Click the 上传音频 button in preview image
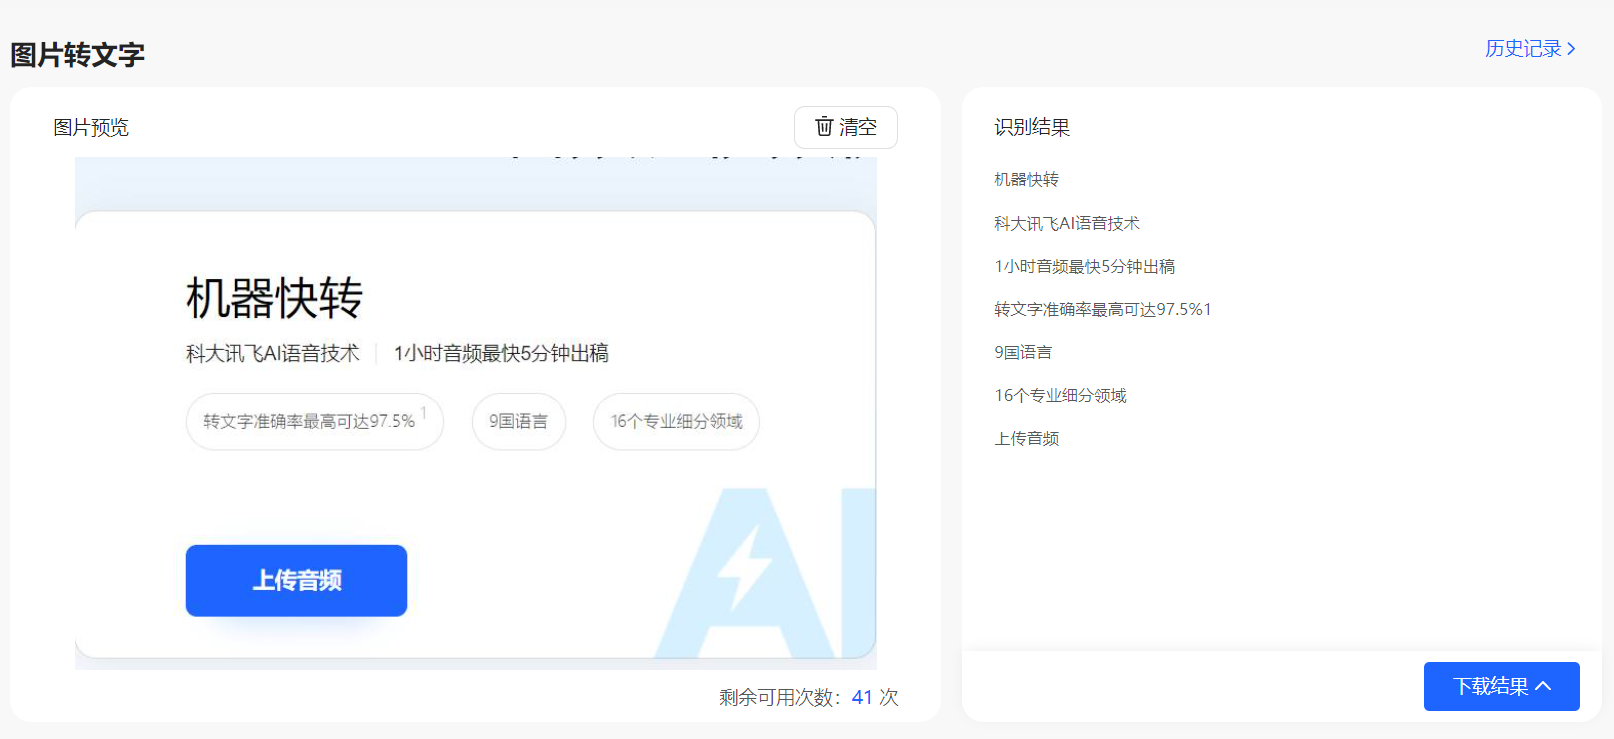1614x739 pixels. coord(296,580)
